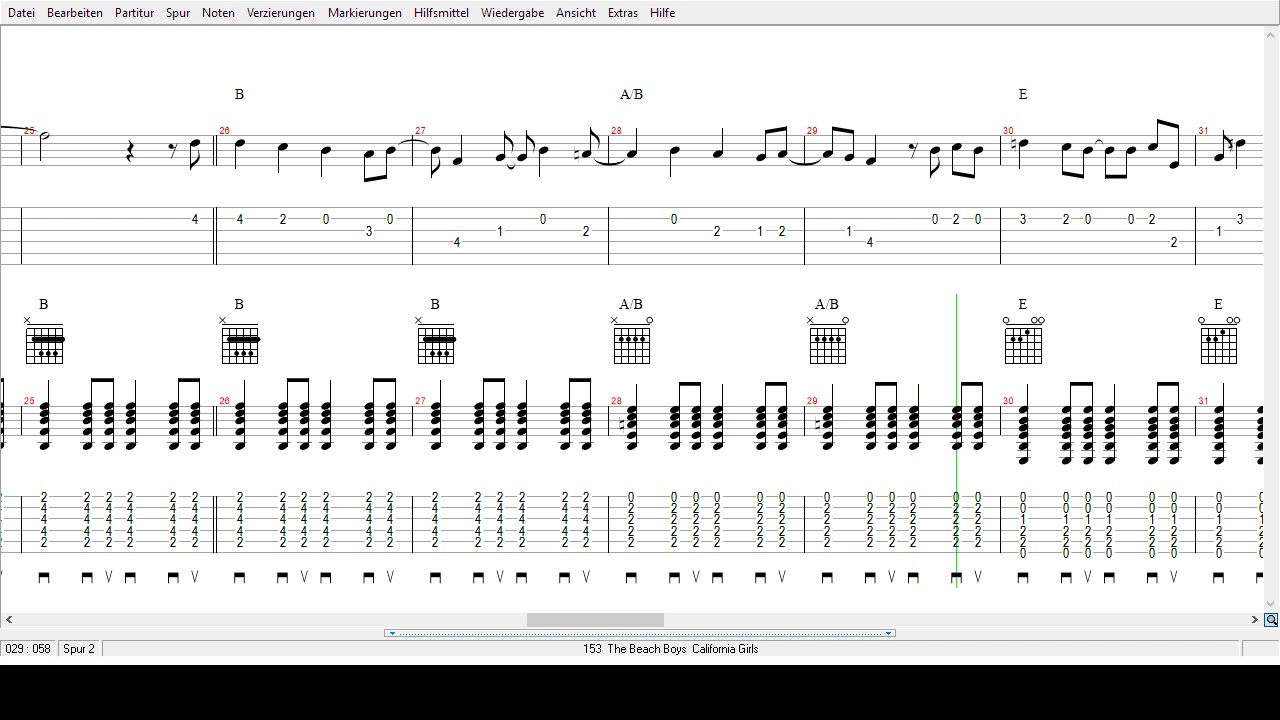Screen dimensions: 1280x720
Task: Open the Markierungen menu
Action: point(365,13)
